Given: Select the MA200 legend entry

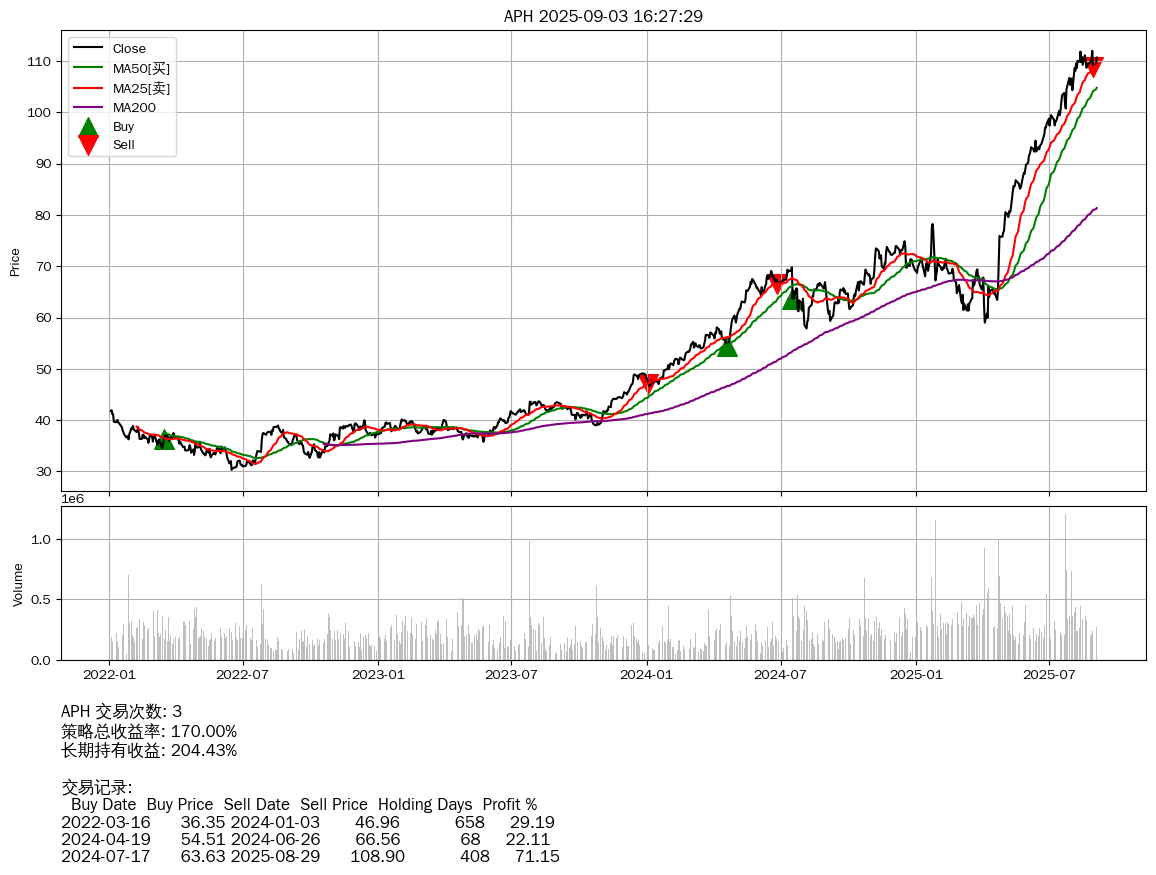Looking at the screenshot, I should tap(134, 108).
